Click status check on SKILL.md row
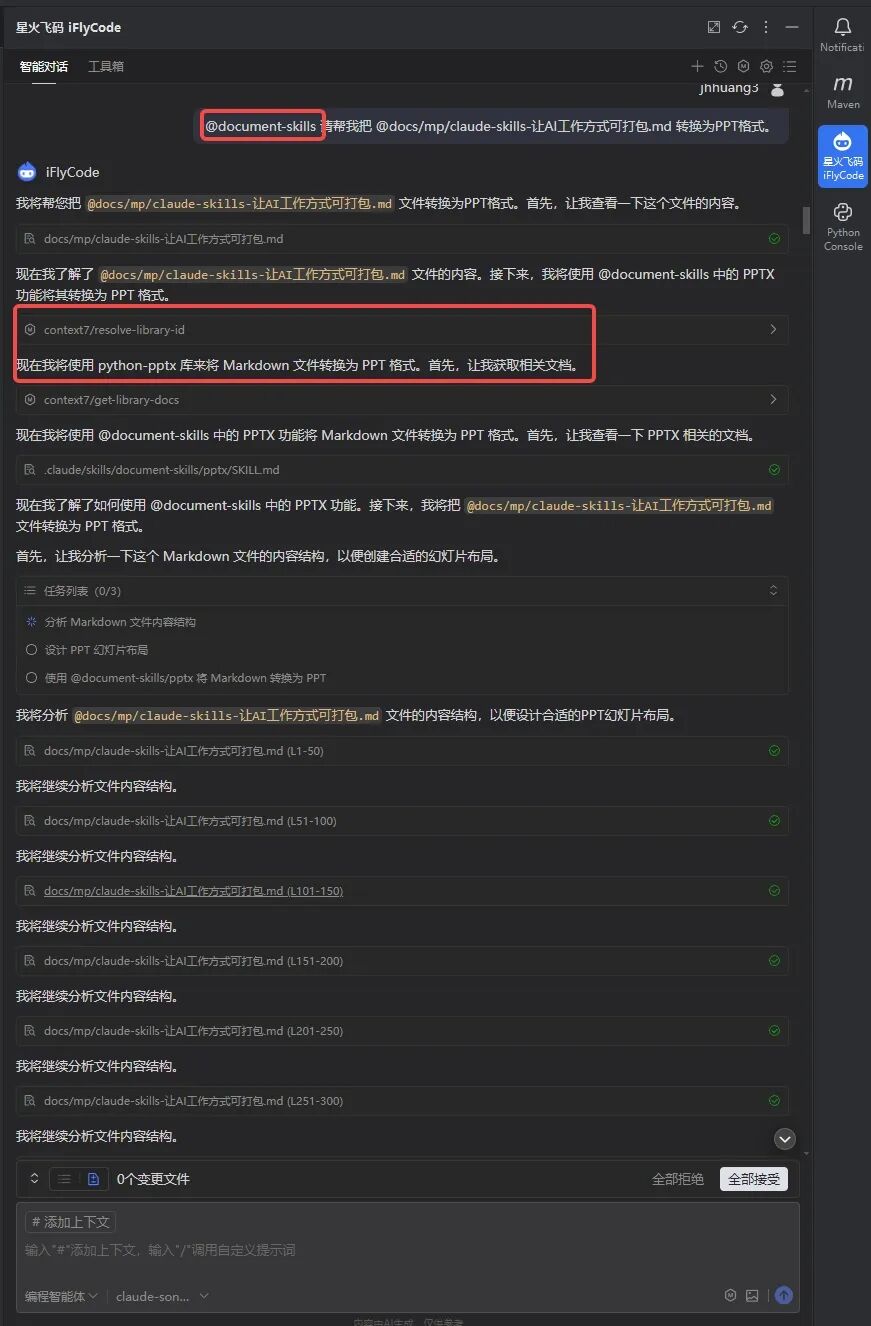Screen dimensions: 871x1326 [x=774, y=469]
